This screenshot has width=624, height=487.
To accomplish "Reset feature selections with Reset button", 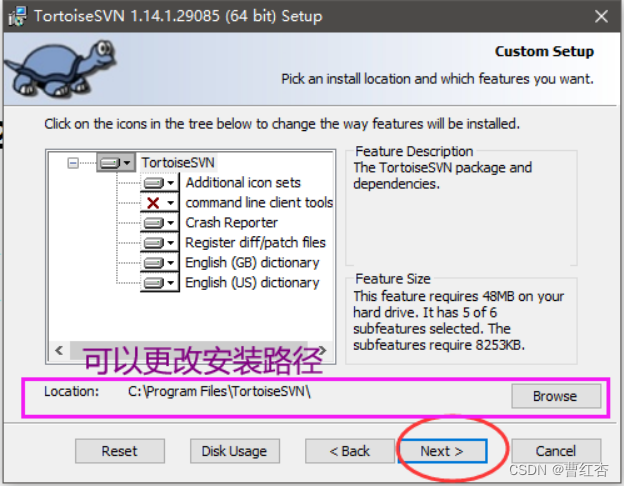I will pos(119,451).
